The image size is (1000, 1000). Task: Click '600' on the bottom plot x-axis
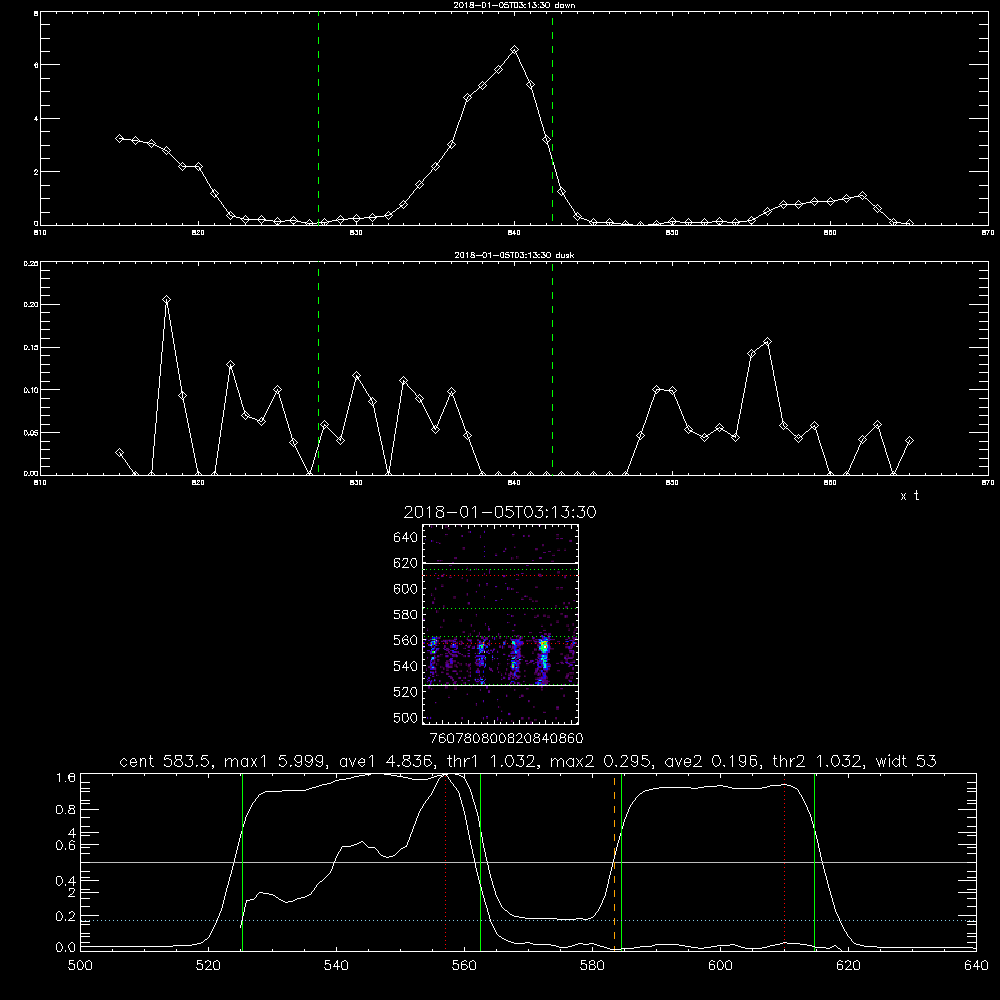point(720,965)
